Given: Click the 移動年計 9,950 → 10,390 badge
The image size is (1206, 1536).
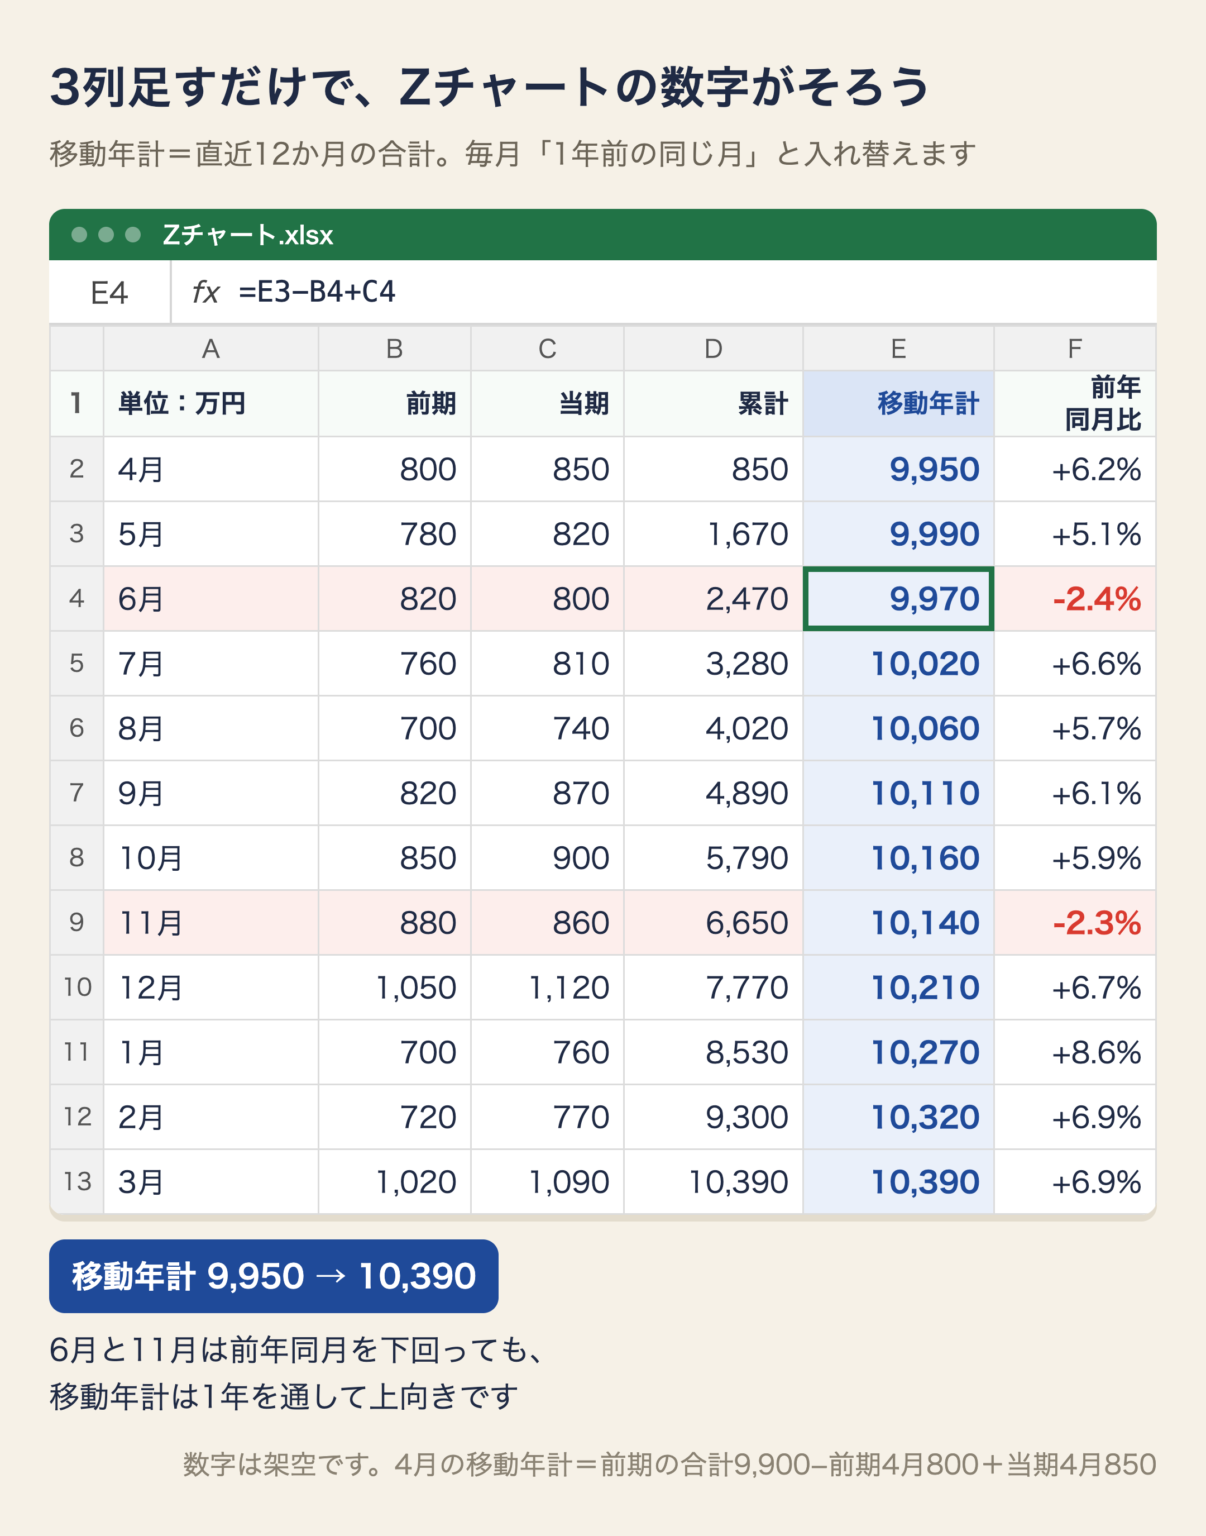Looking at the screenshot, I should pyautogui.click(x=274, y=1276).
